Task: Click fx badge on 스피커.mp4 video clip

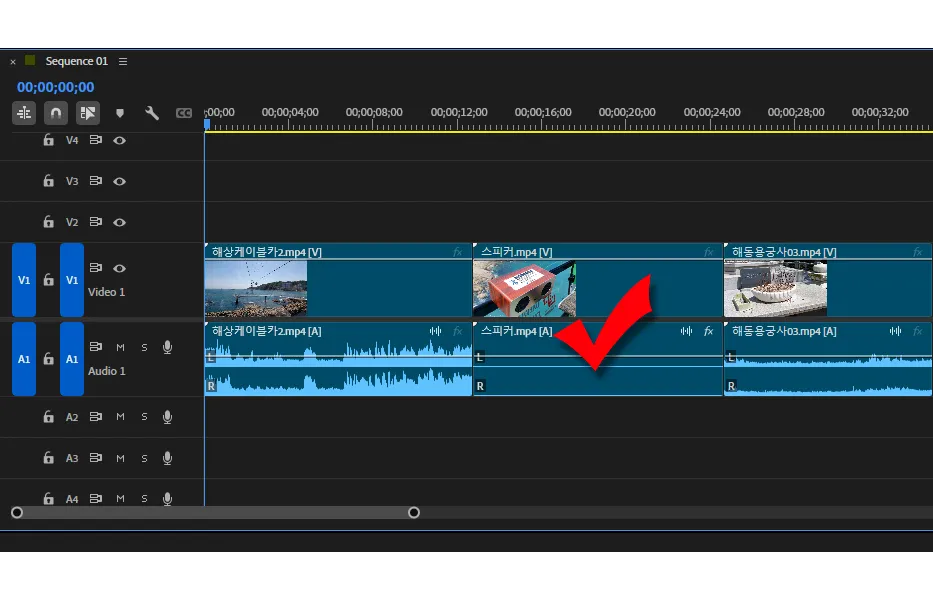Action: tap(708, 252)
